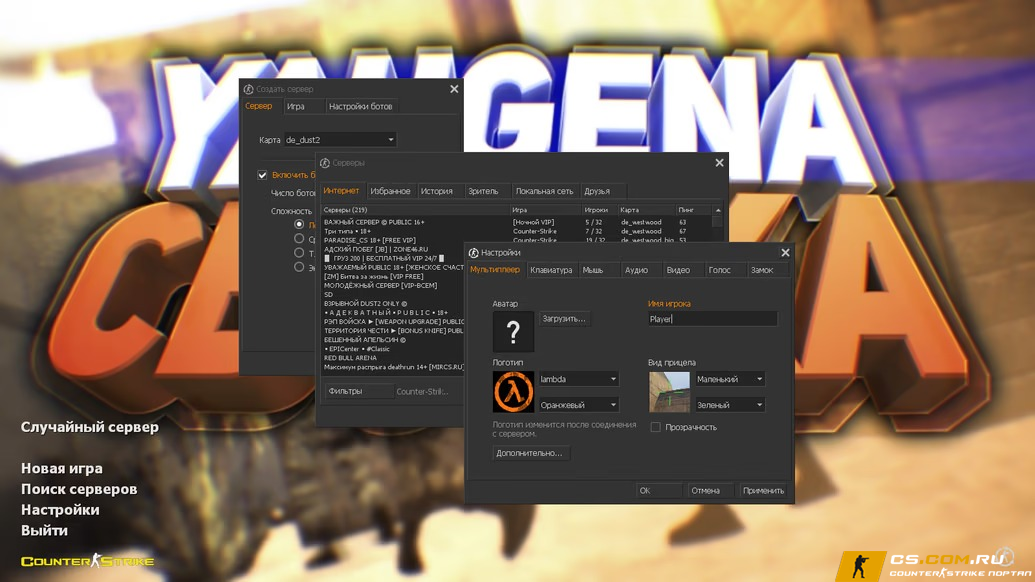
Task: Open the lambda logo dropdown
Action: click(x=578, y=379)
